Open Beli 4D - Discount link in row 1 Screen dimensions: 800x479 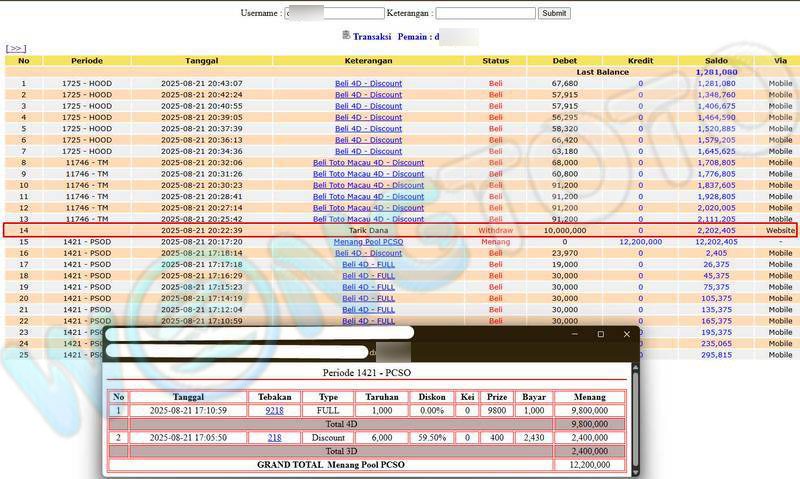(368, 83)
